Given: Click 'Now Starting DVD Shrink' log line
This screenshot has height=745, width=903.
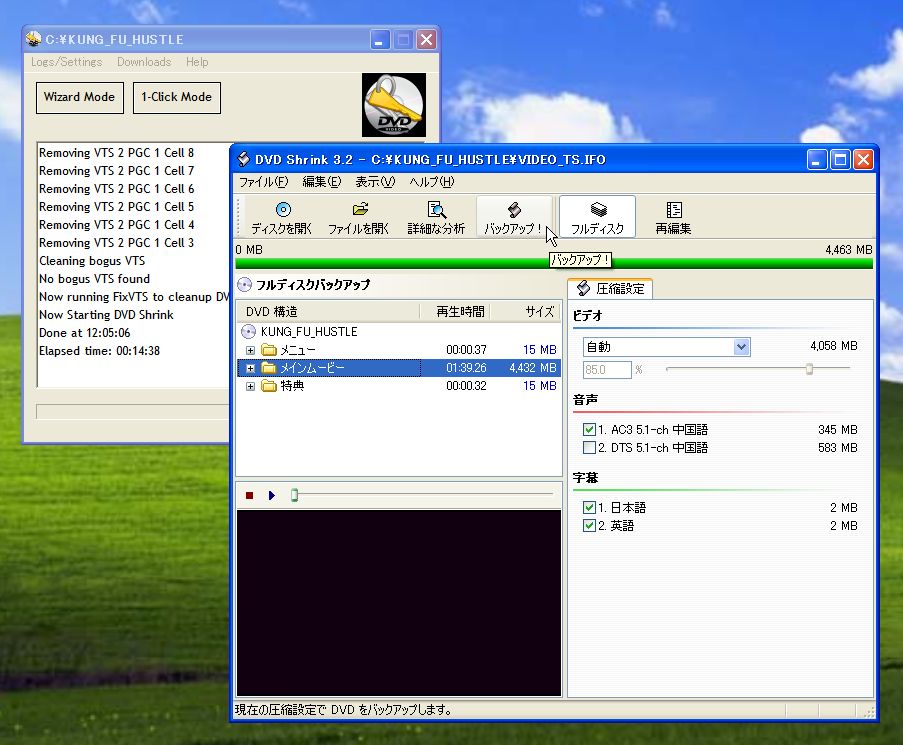Looking at the screenshot, I should click(106, 315).
